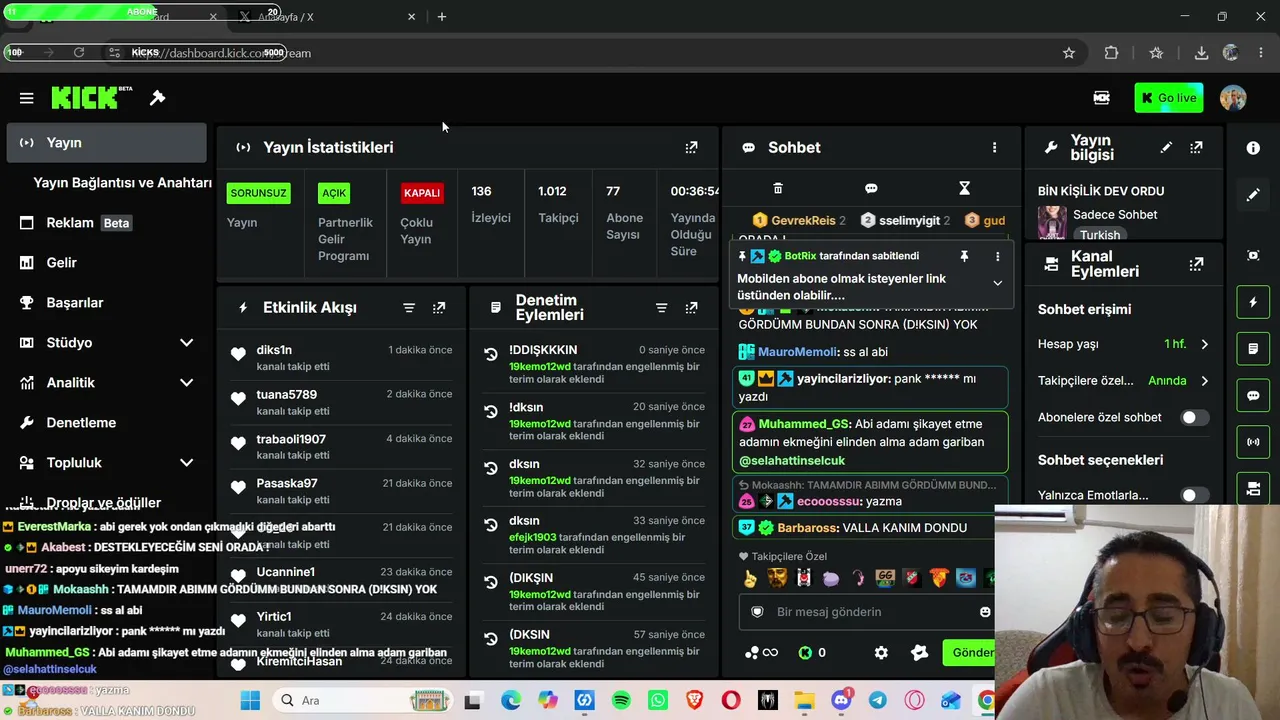Open the Denetleme sidebar item
Image resolution: width=1280 pixels, height=720 pixels.
(106, 423)
